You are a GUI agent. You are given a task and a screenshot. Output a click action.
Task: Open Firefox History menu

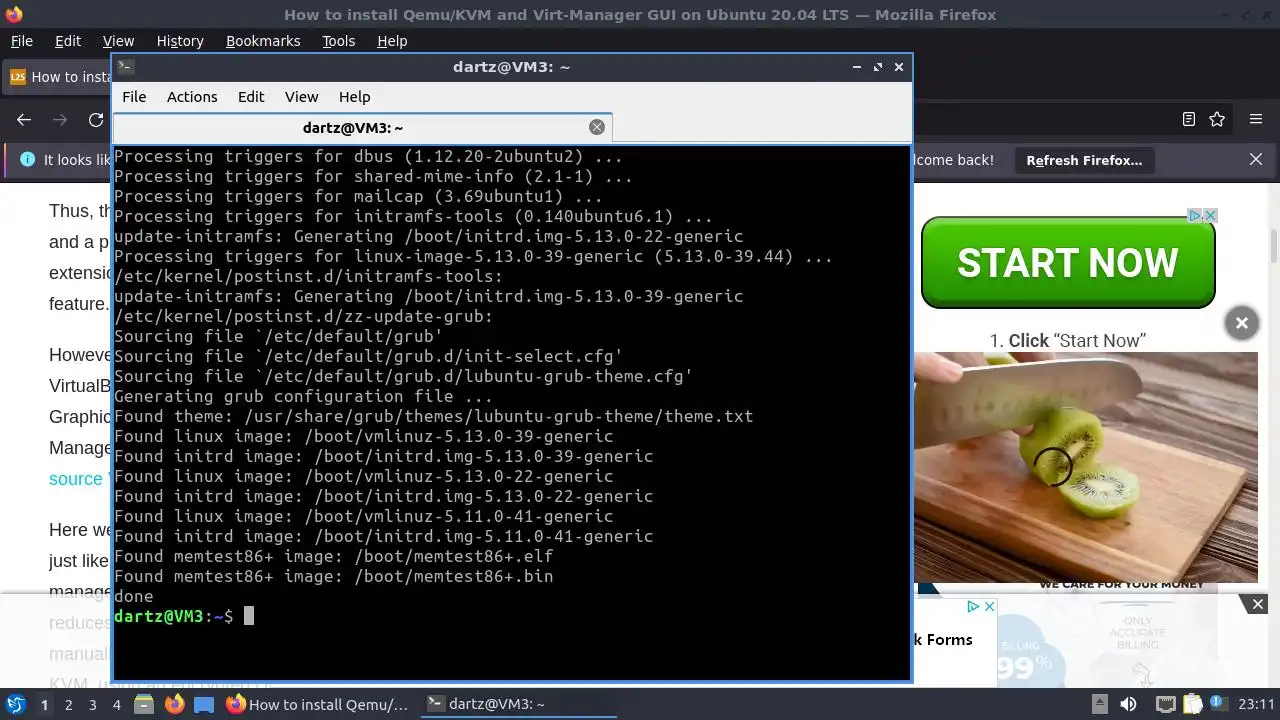coord(180,41)
